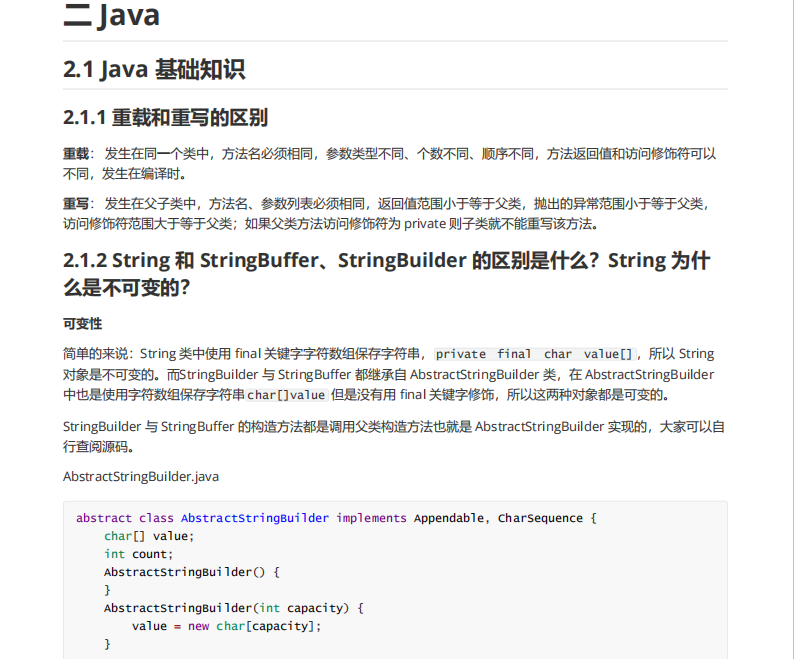Image resolution: width=794 pixels, height=659 pixels.
Task: Click heading '2.1 Java 基础知识'
Action: [x=154, y=69]
